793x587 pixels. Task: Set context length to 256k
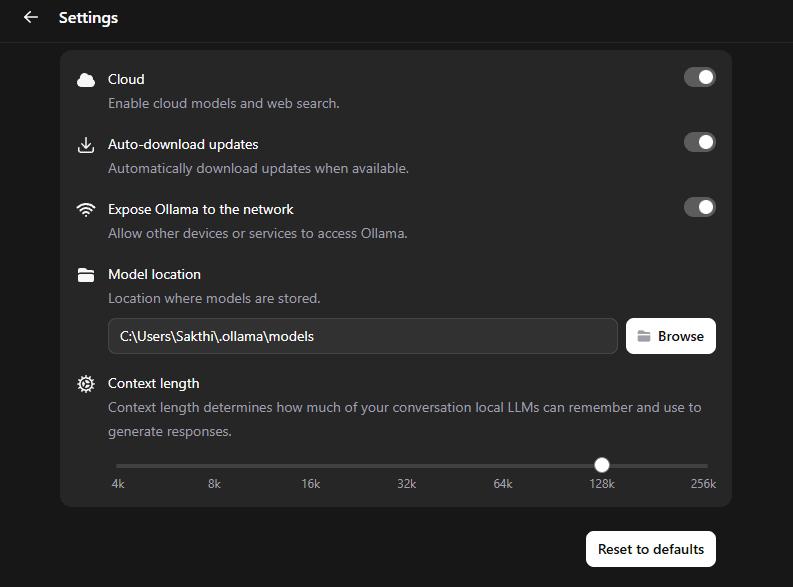705,466
